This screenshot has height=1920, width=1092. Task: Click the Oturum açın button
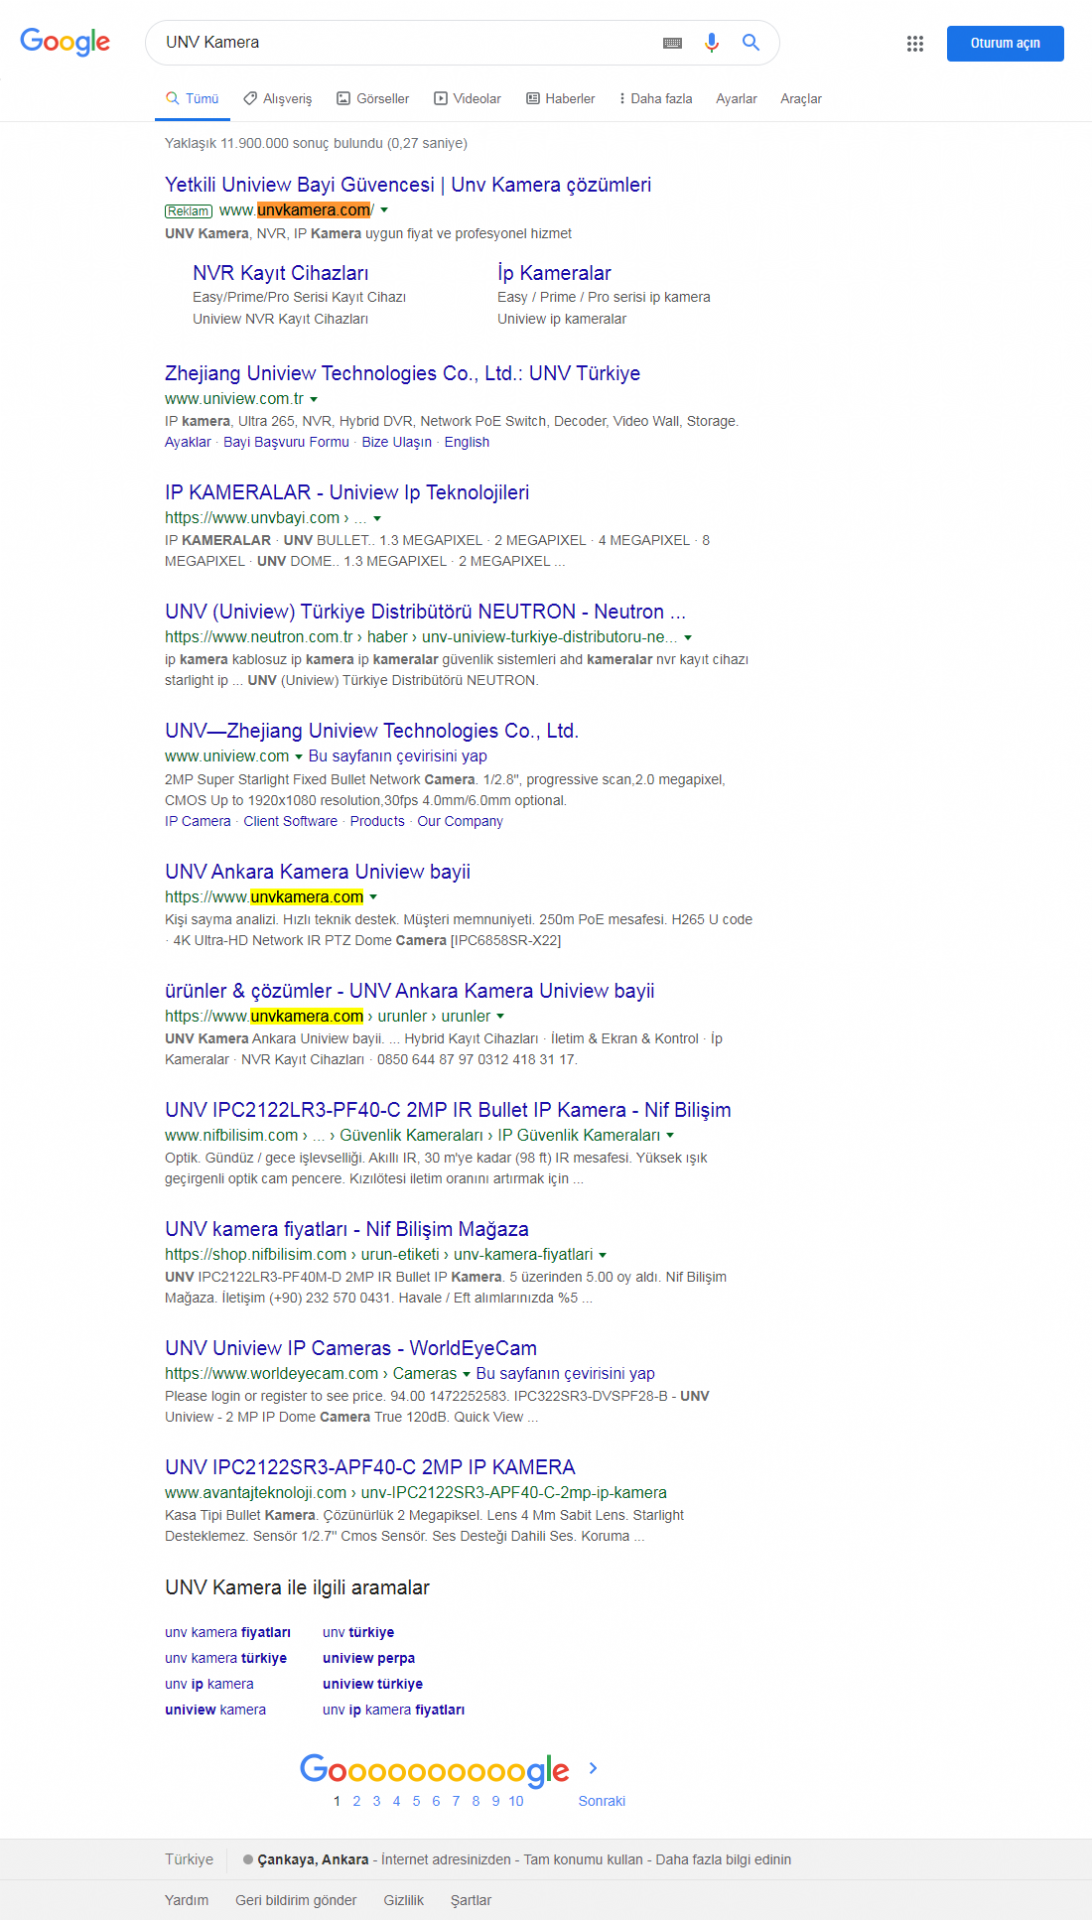click(x=1005, y=43)
